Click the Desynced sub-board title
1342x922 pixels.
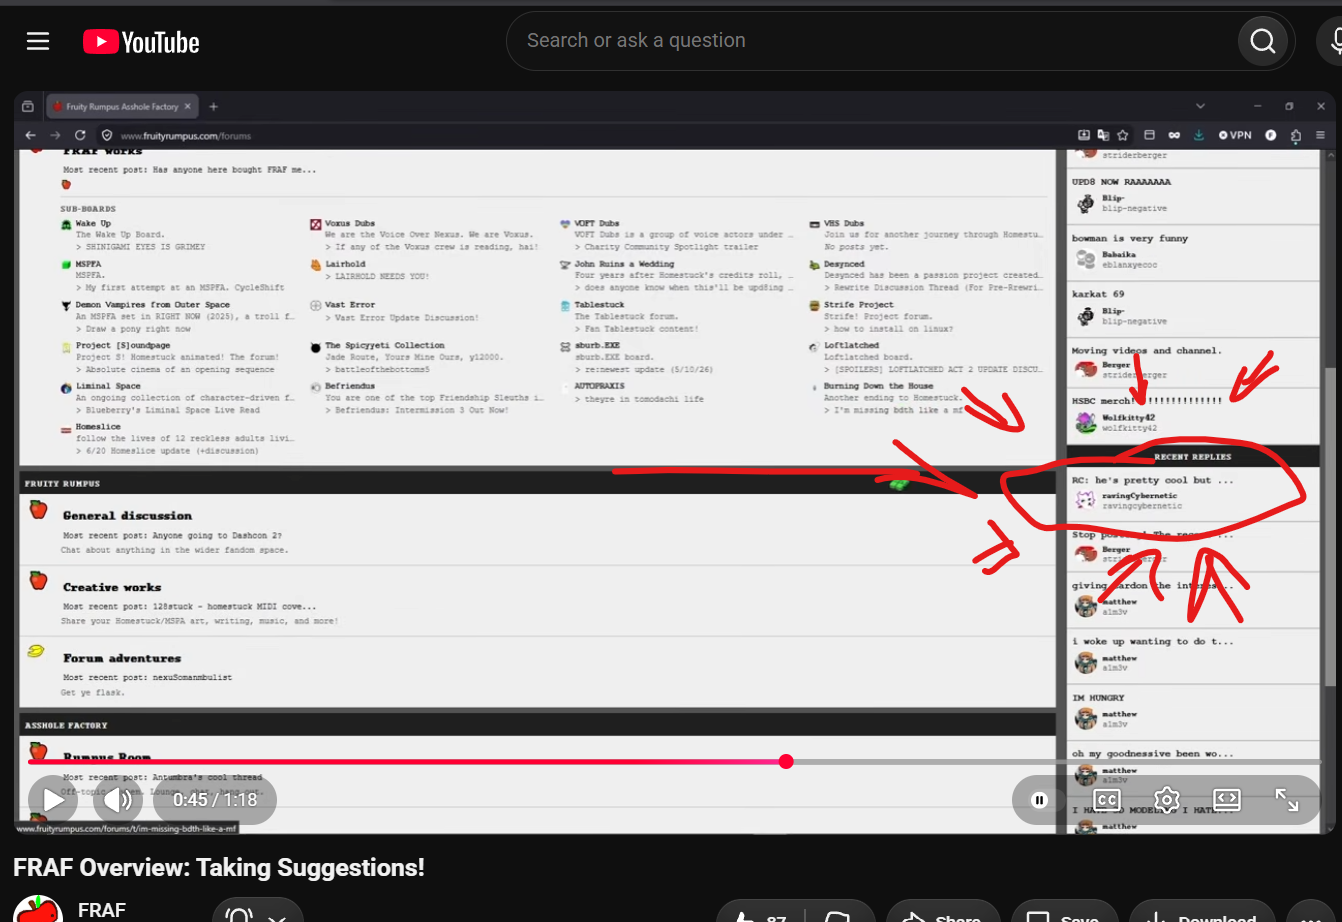pos(844,265)
